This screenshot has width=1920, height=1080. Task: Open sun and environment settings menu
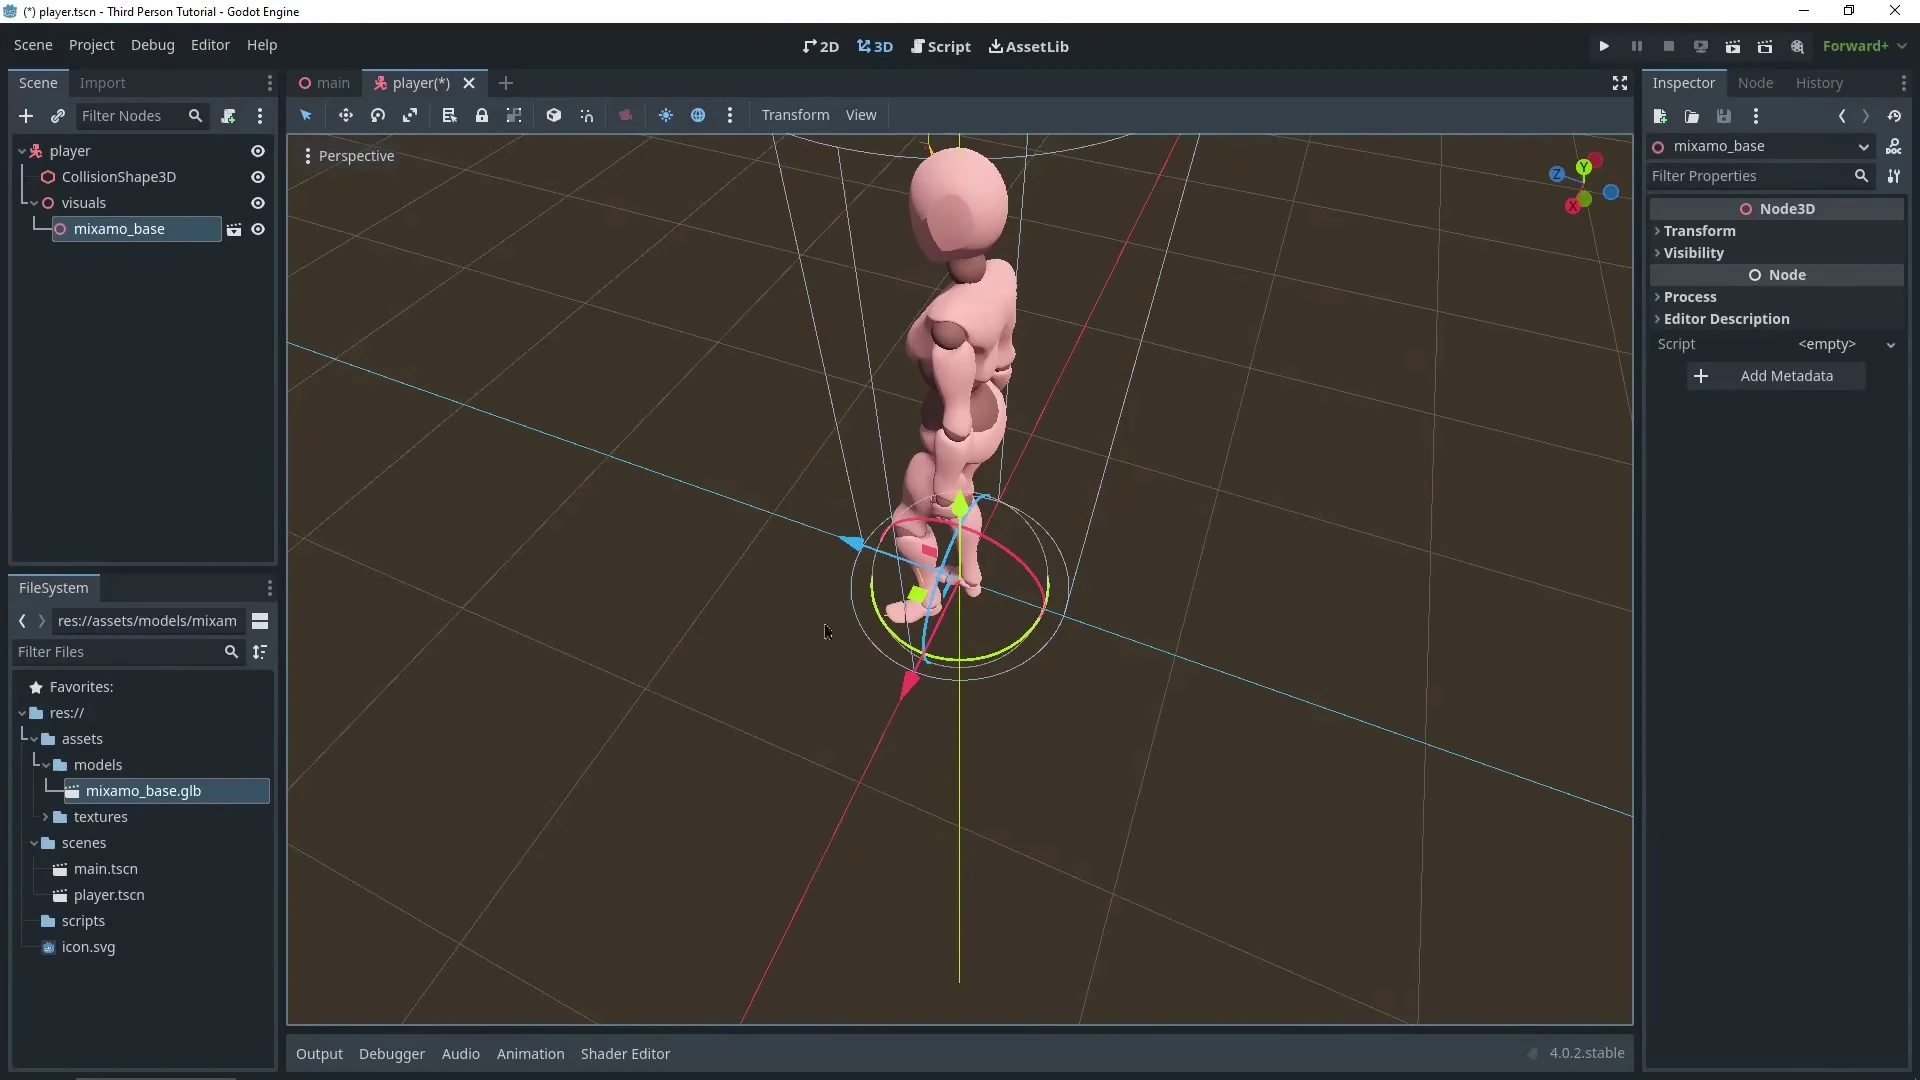click(730, 115)
